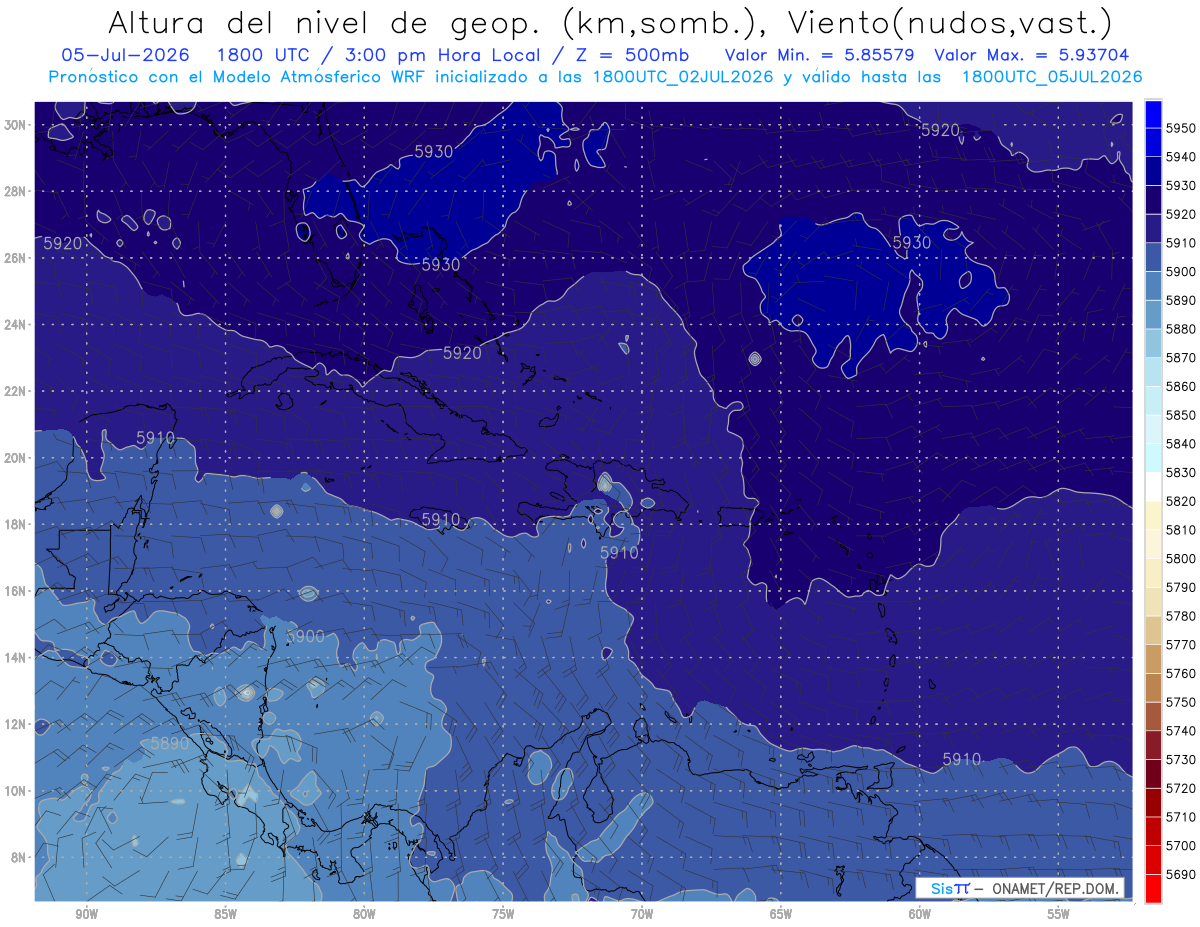
Task: Click the 14N latitude axis label
Action: tap(17, 658)
